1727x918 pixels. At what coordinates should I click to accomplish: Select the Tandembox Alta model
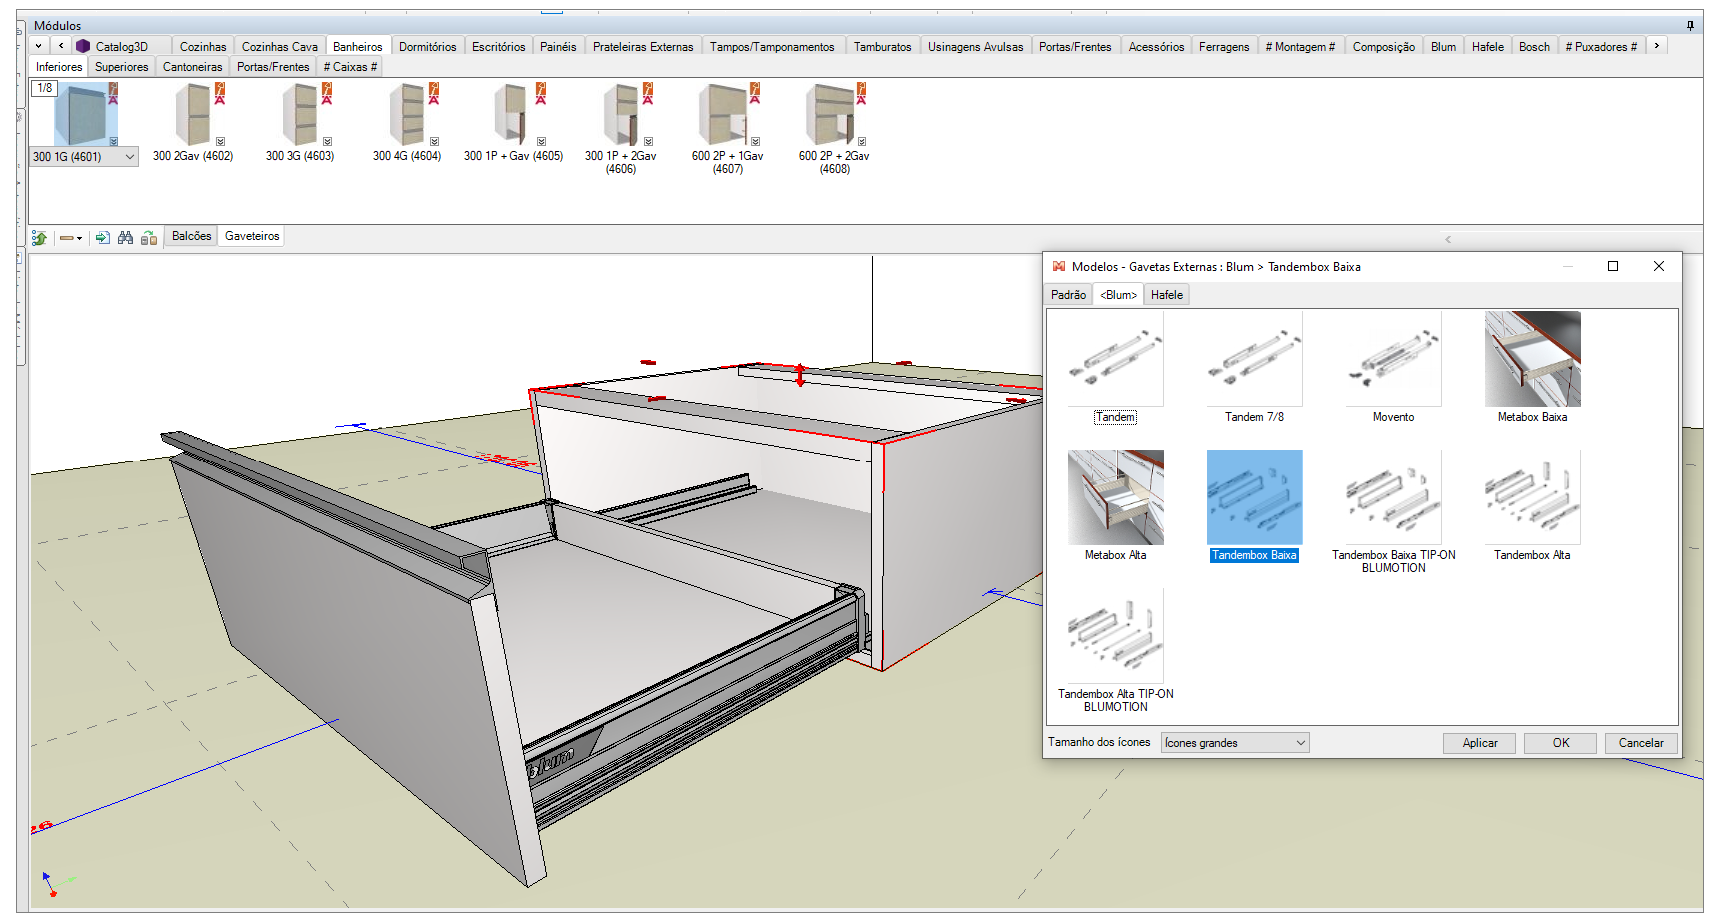point(1532,506)
